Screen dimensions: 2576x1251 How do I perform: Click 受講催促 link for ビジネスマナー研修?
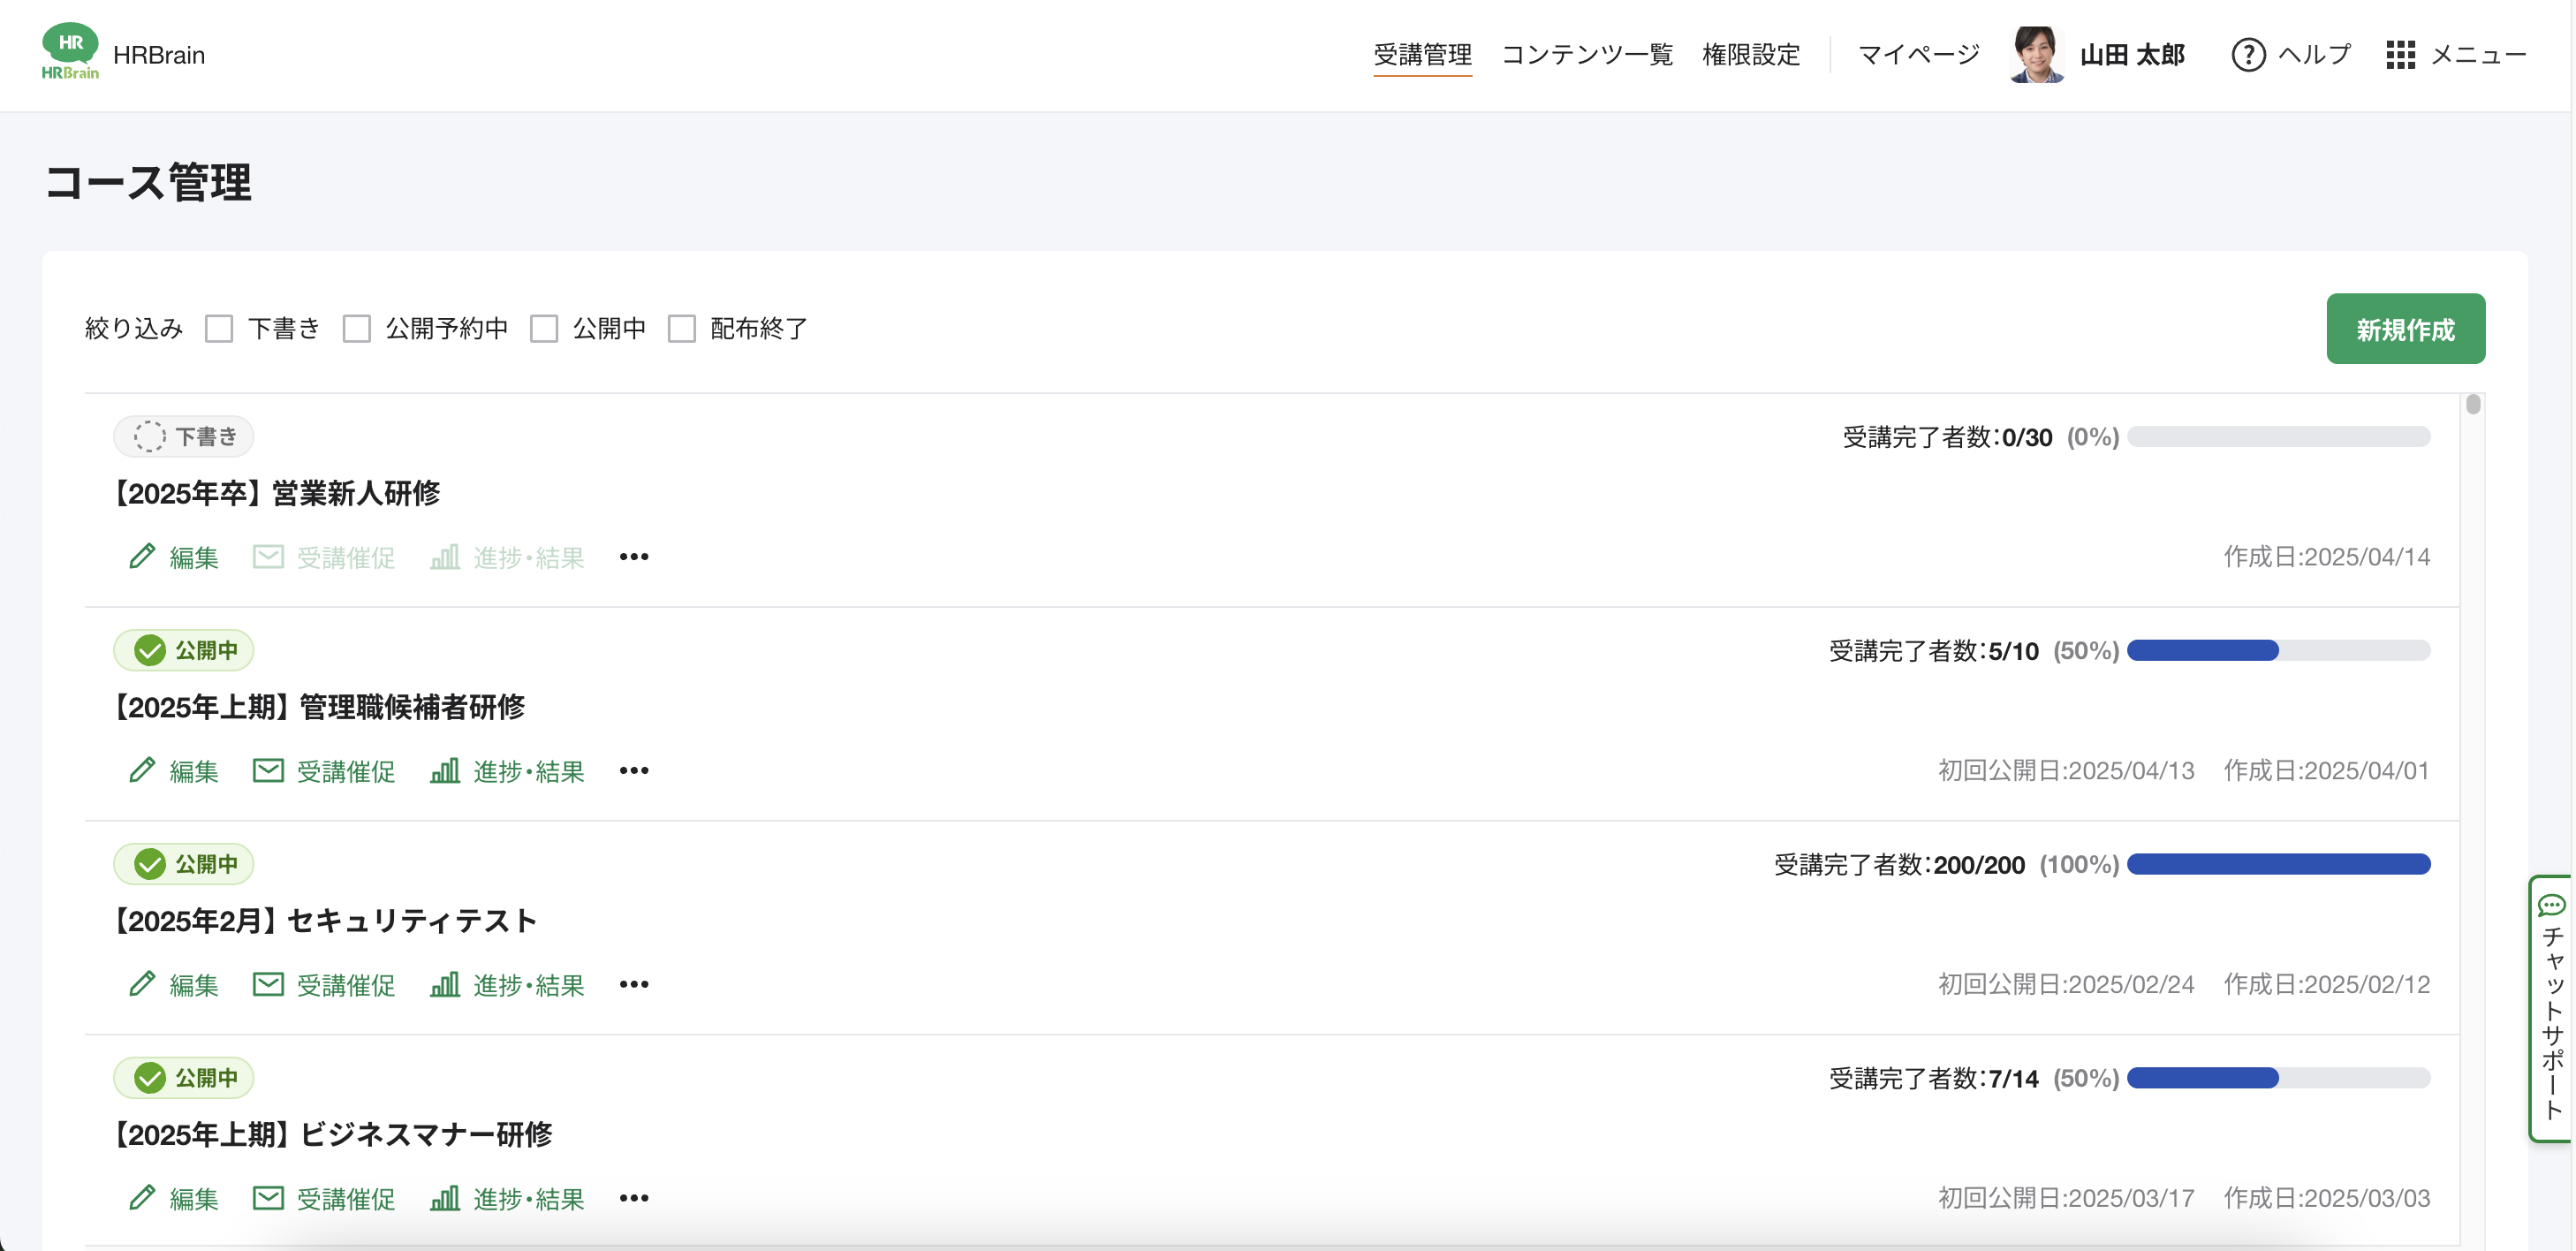346,1199
